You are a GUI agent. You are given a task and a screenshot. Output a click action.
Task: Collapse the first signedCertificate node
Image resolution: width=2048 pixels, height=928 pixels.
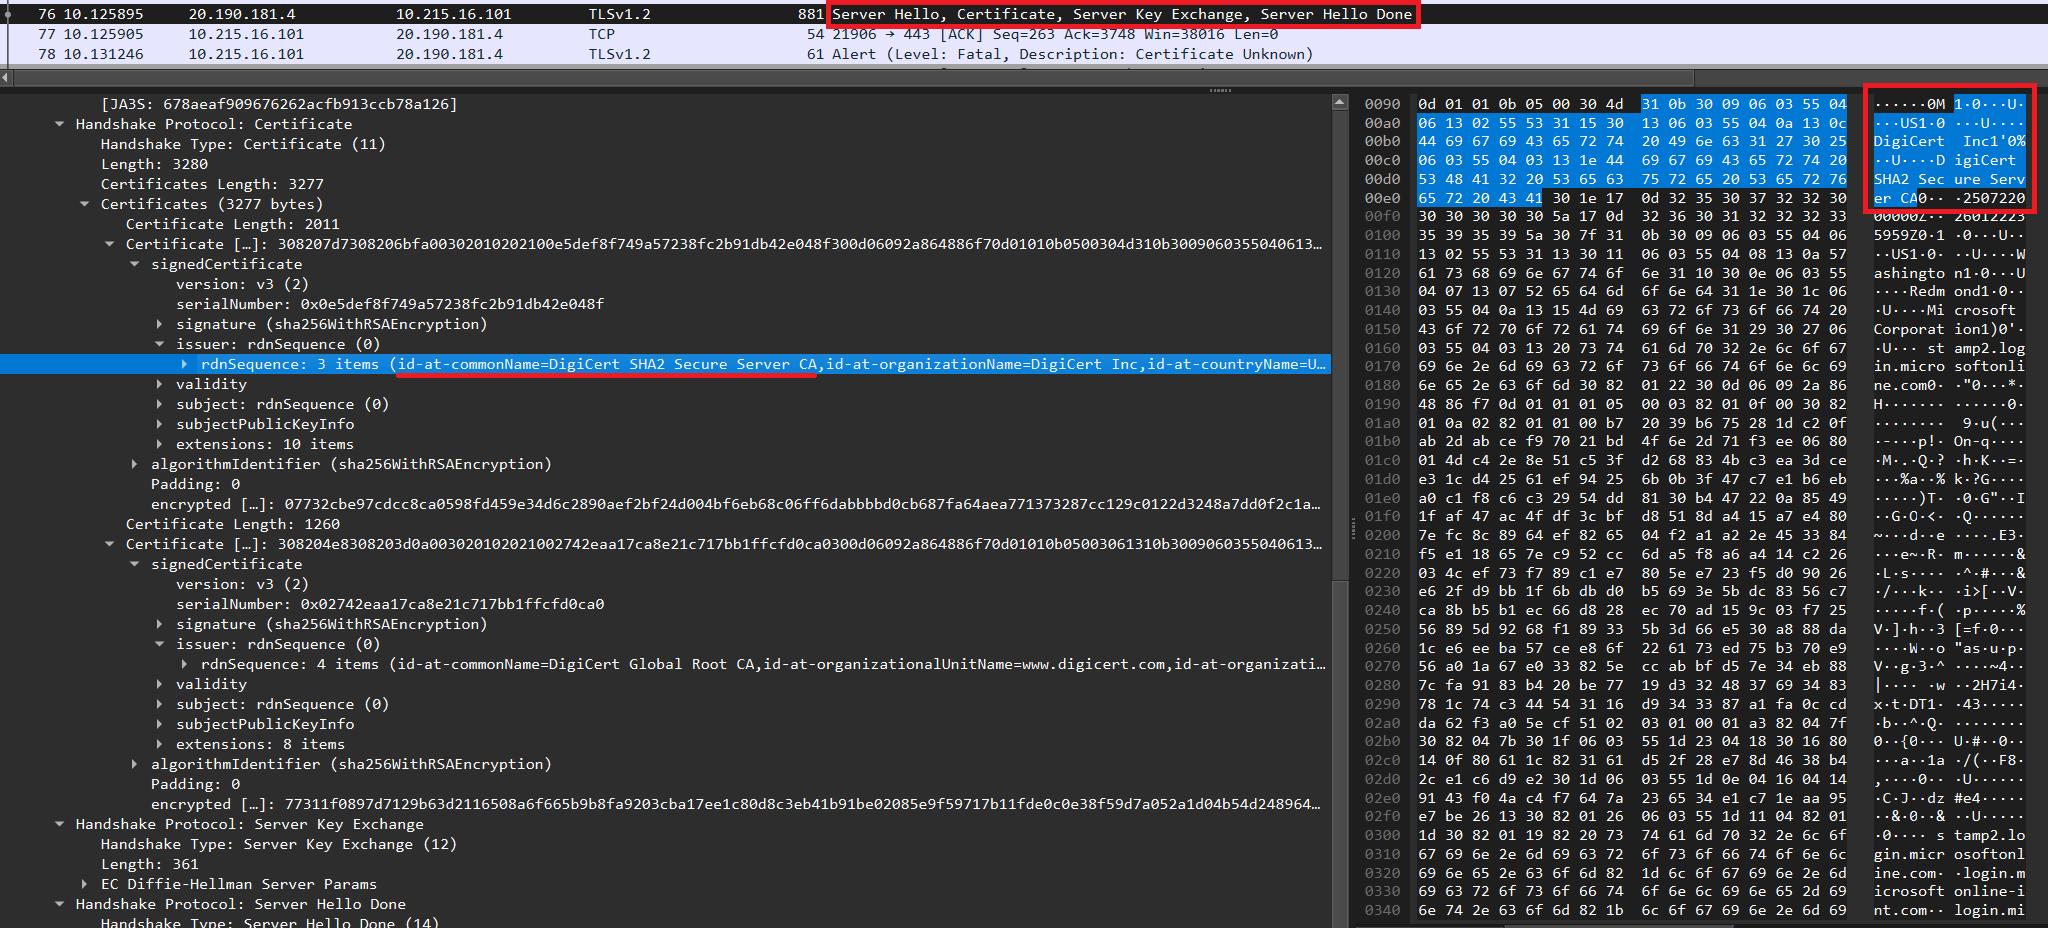tap(135, 264)
